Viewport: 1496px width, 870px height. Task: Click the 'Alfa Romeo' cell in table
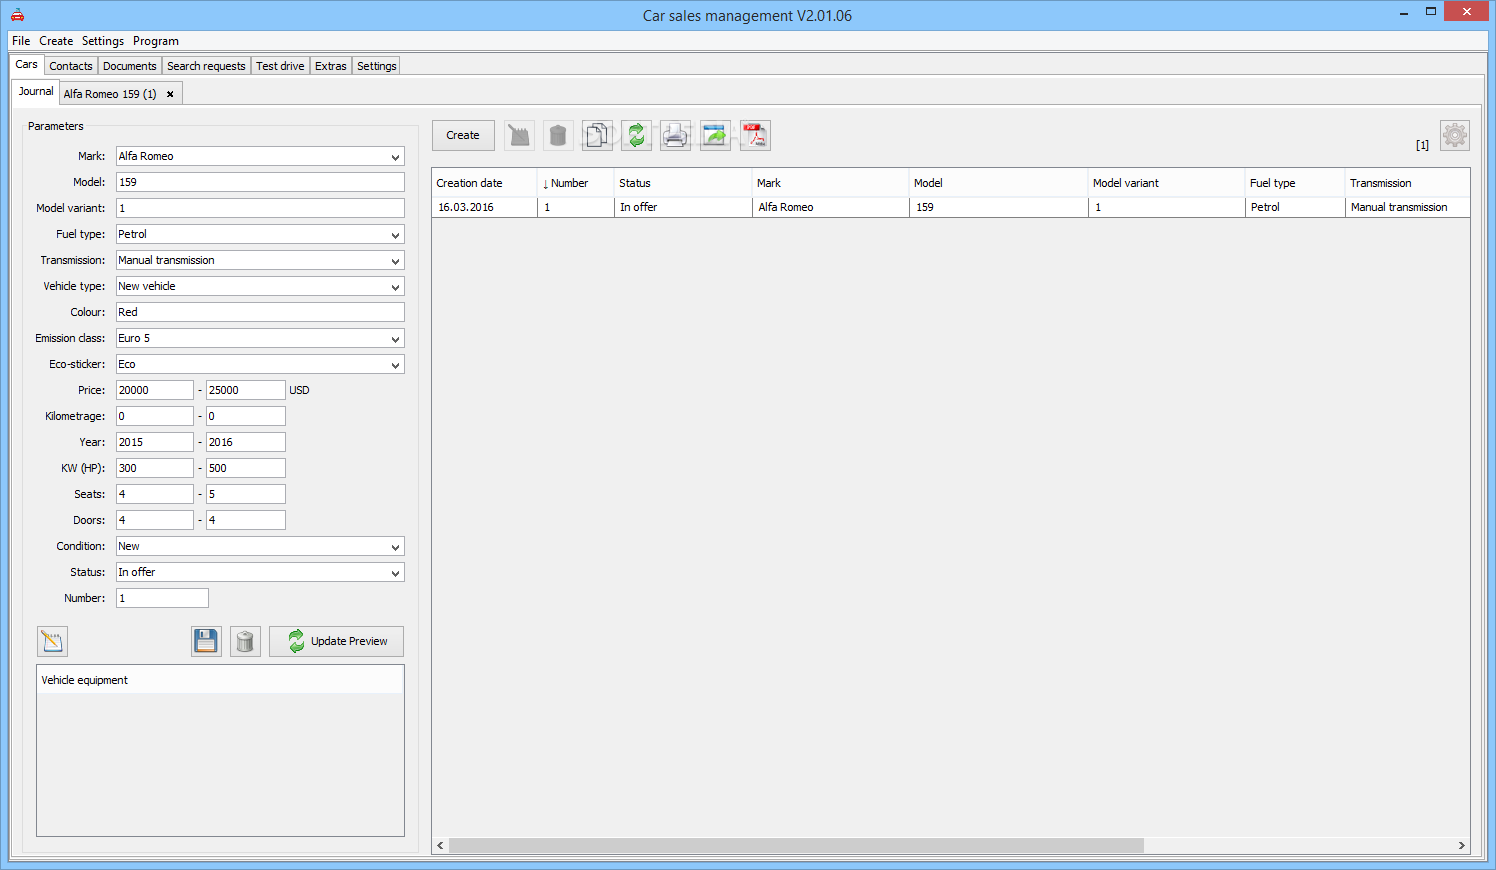tap(830, 207)
